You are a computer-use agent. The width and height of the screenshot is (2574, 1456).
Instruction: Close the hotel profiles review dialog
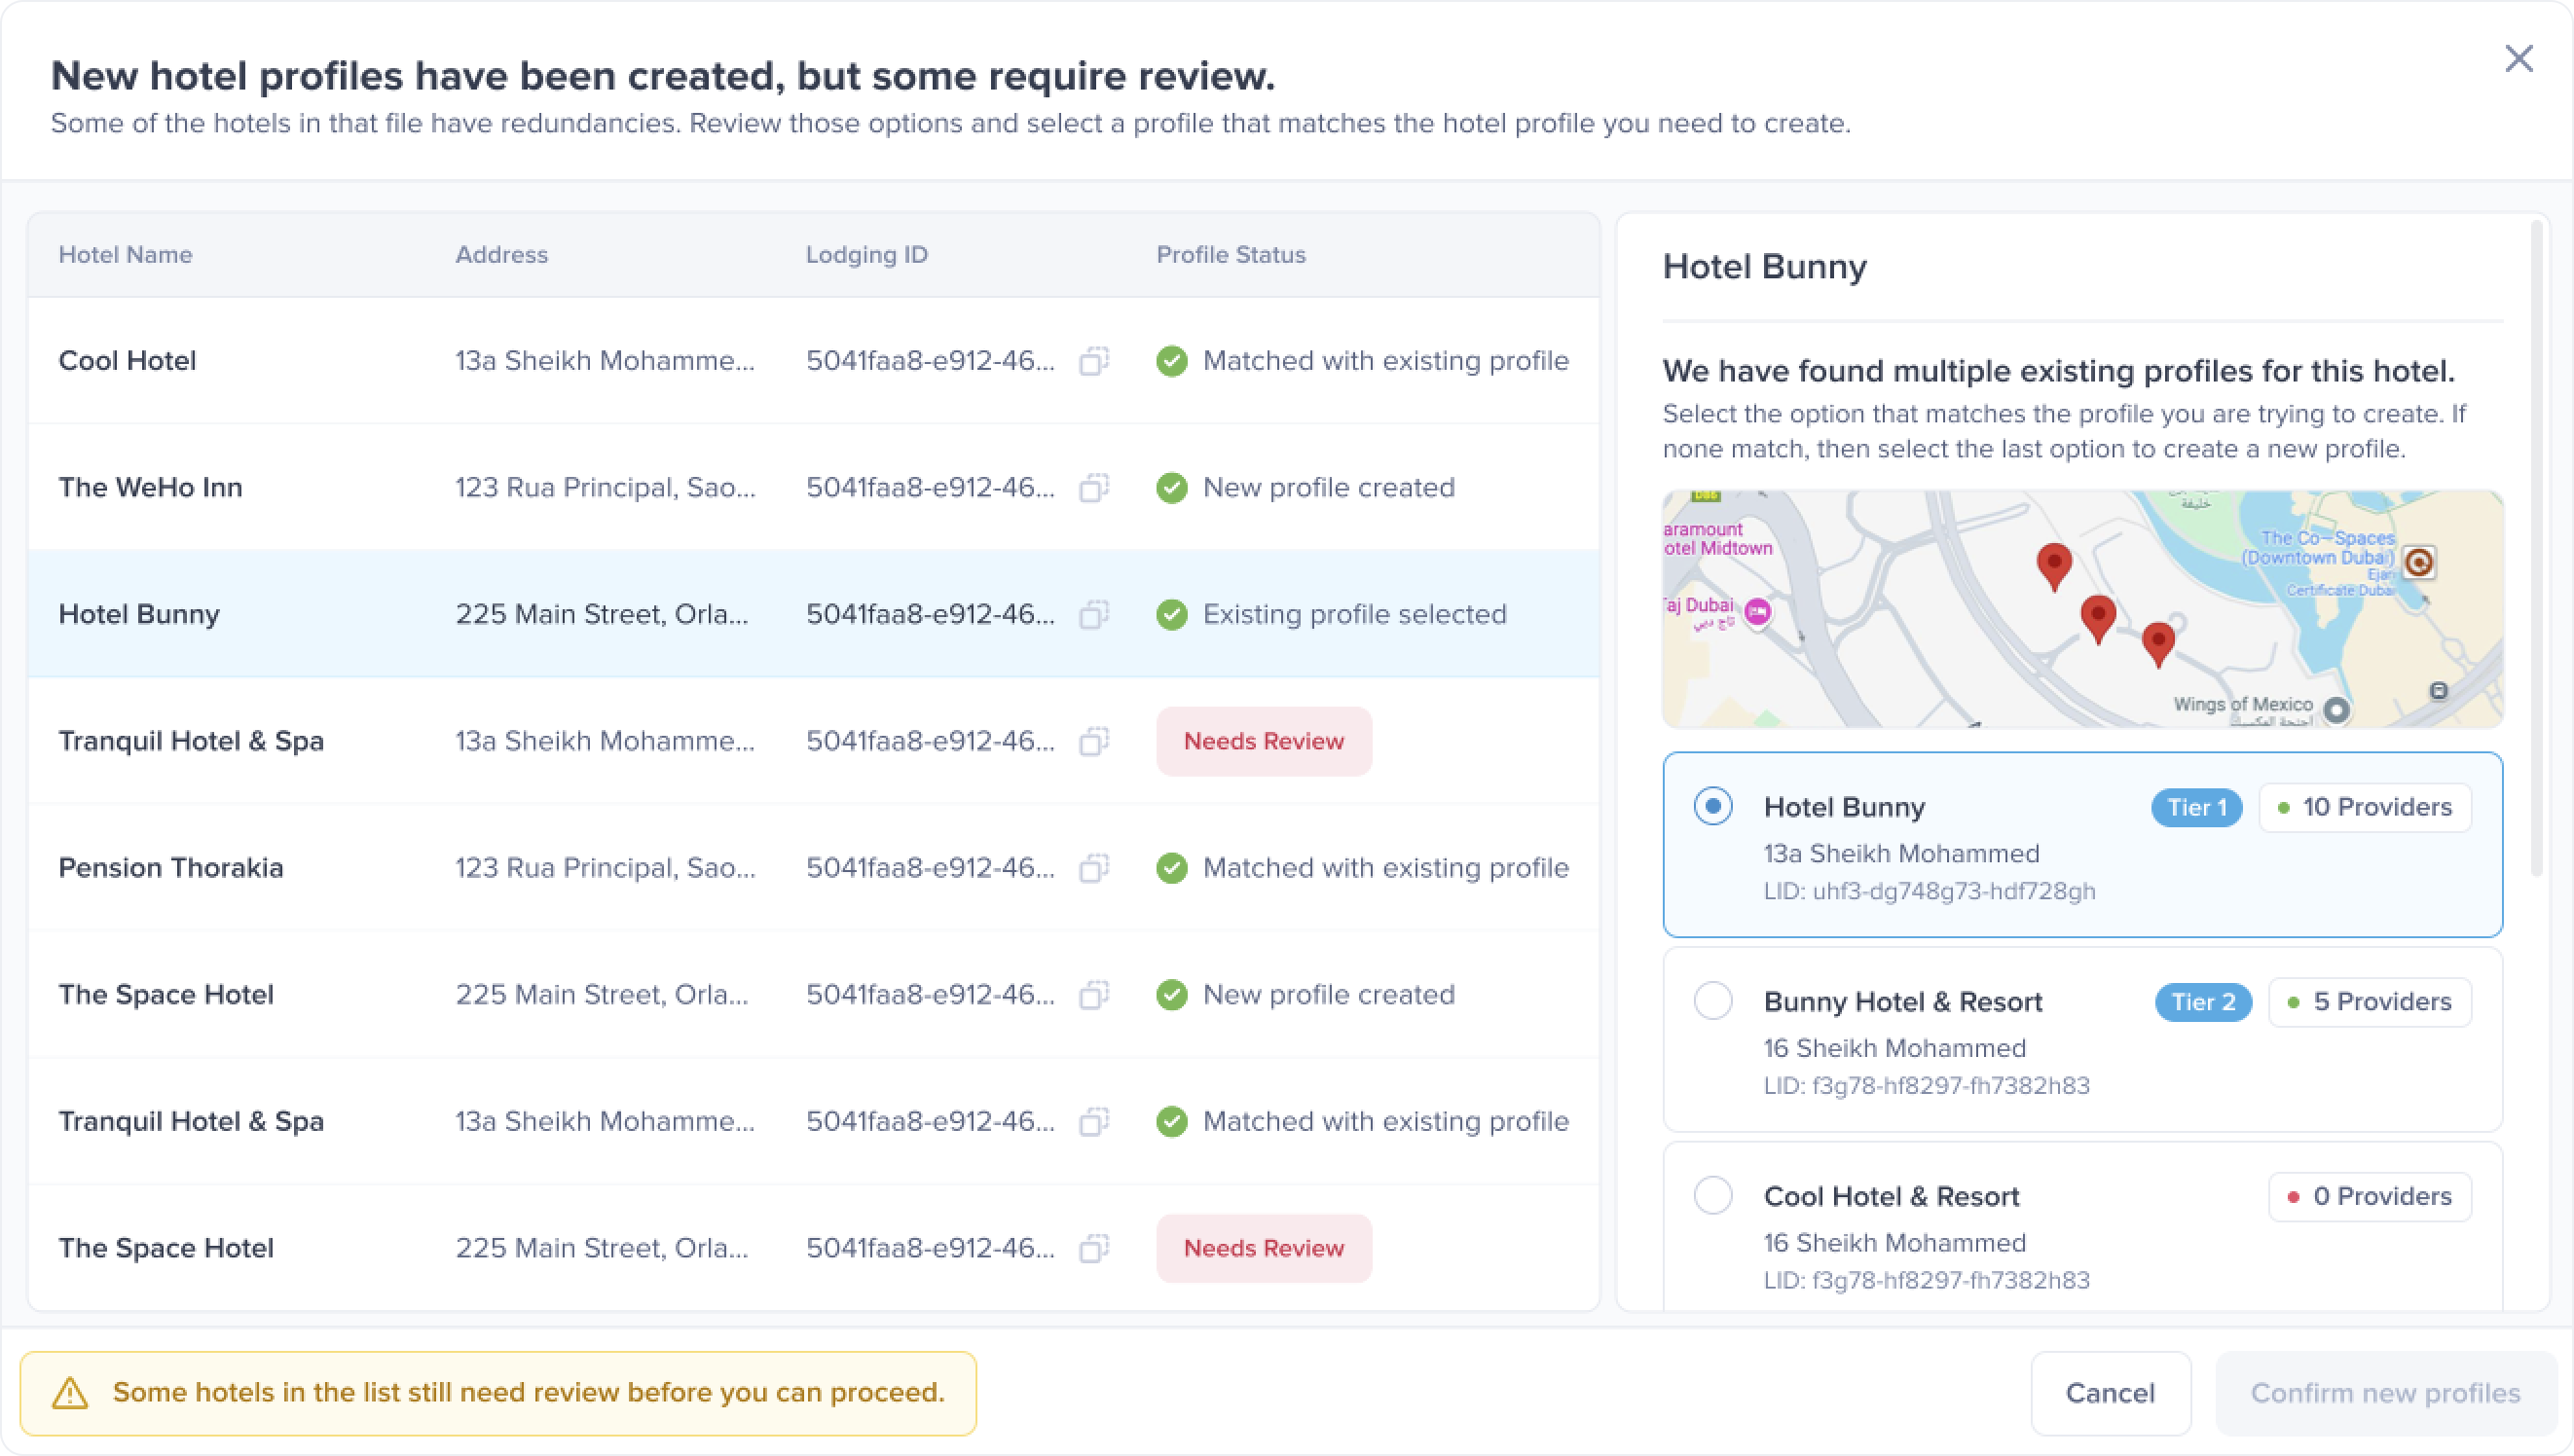(x=2518, y=59)
